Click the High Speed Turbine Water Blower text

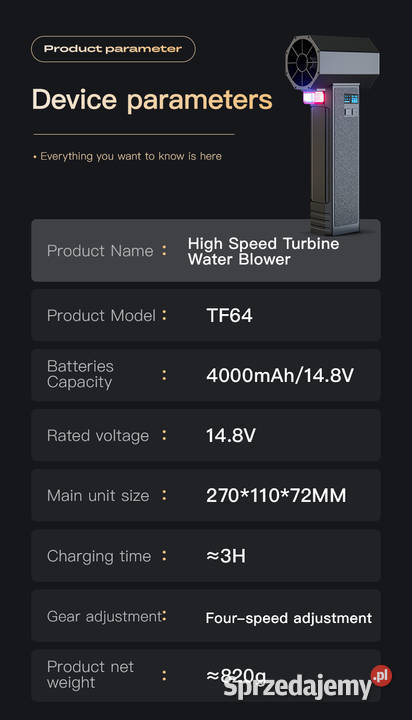point(263,251)
